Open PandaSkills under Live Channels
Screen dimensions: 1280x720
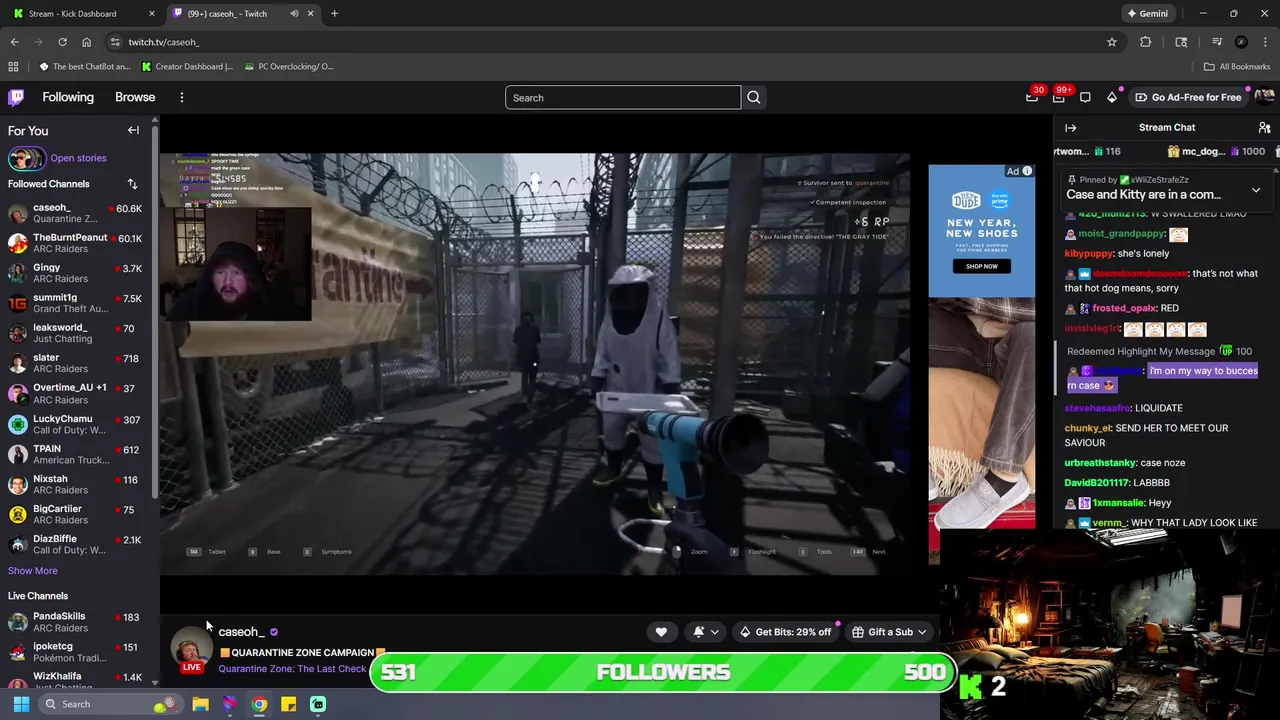75,622
